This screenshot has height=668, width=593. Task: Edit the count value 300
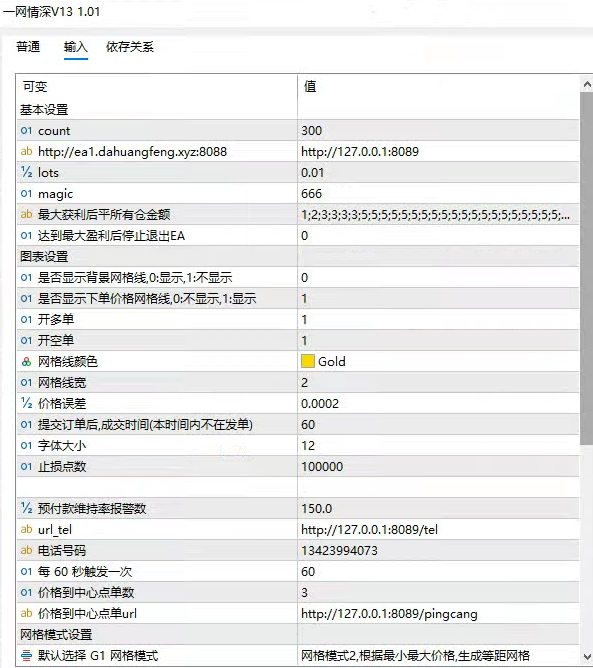[438, 130]
